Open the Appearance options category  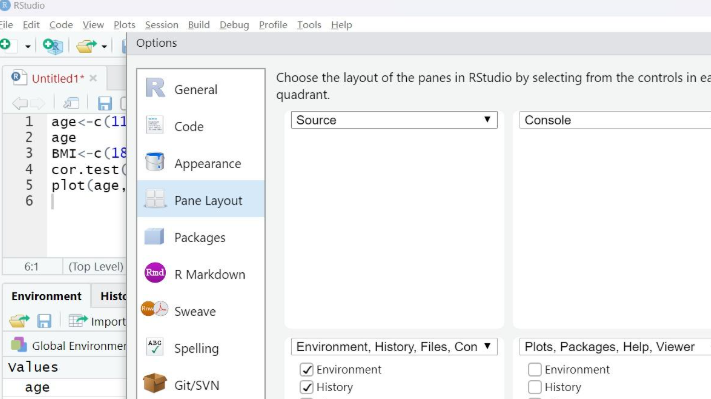click(x=200, y=163)
